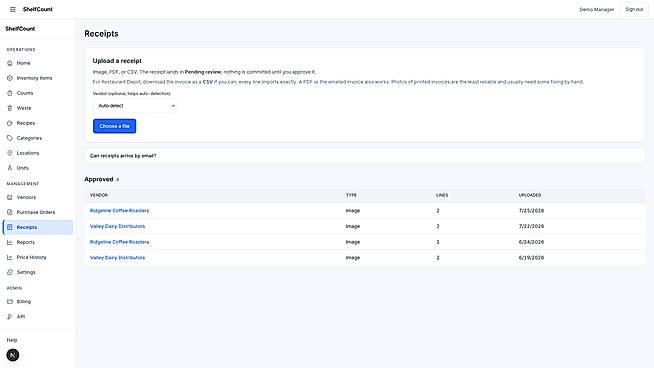Click the 6/19/2026 upload date cell
The image size is (654, 368).
click(x=531, y=258)
